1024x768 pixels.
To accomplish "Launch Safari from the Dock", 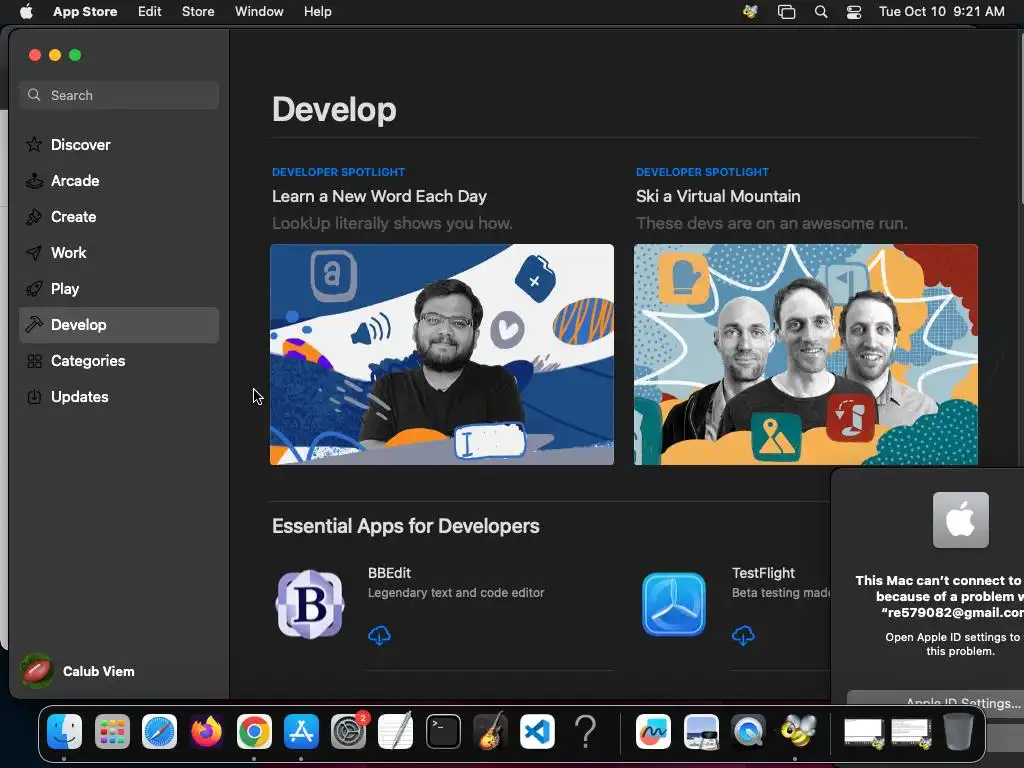I will coord(159,731).
